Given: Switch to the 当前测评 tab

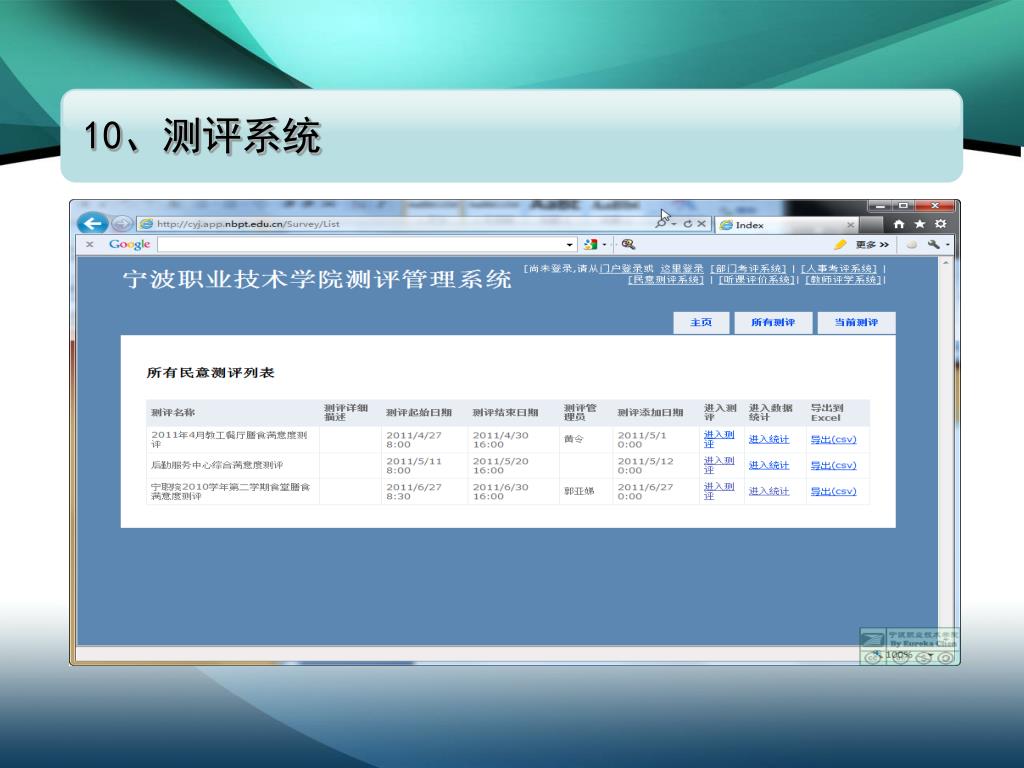Looking at the screenshot, I should coord(856,323).
